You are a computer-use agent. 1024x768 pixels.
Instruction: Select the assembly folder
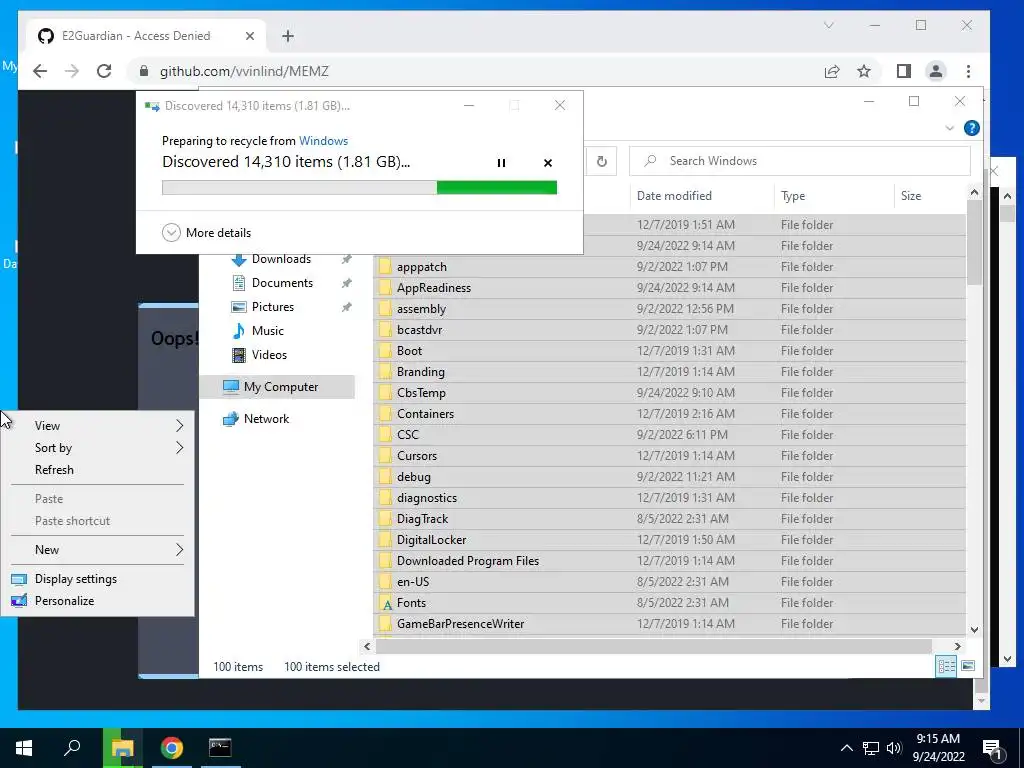(x=421, y=309)
